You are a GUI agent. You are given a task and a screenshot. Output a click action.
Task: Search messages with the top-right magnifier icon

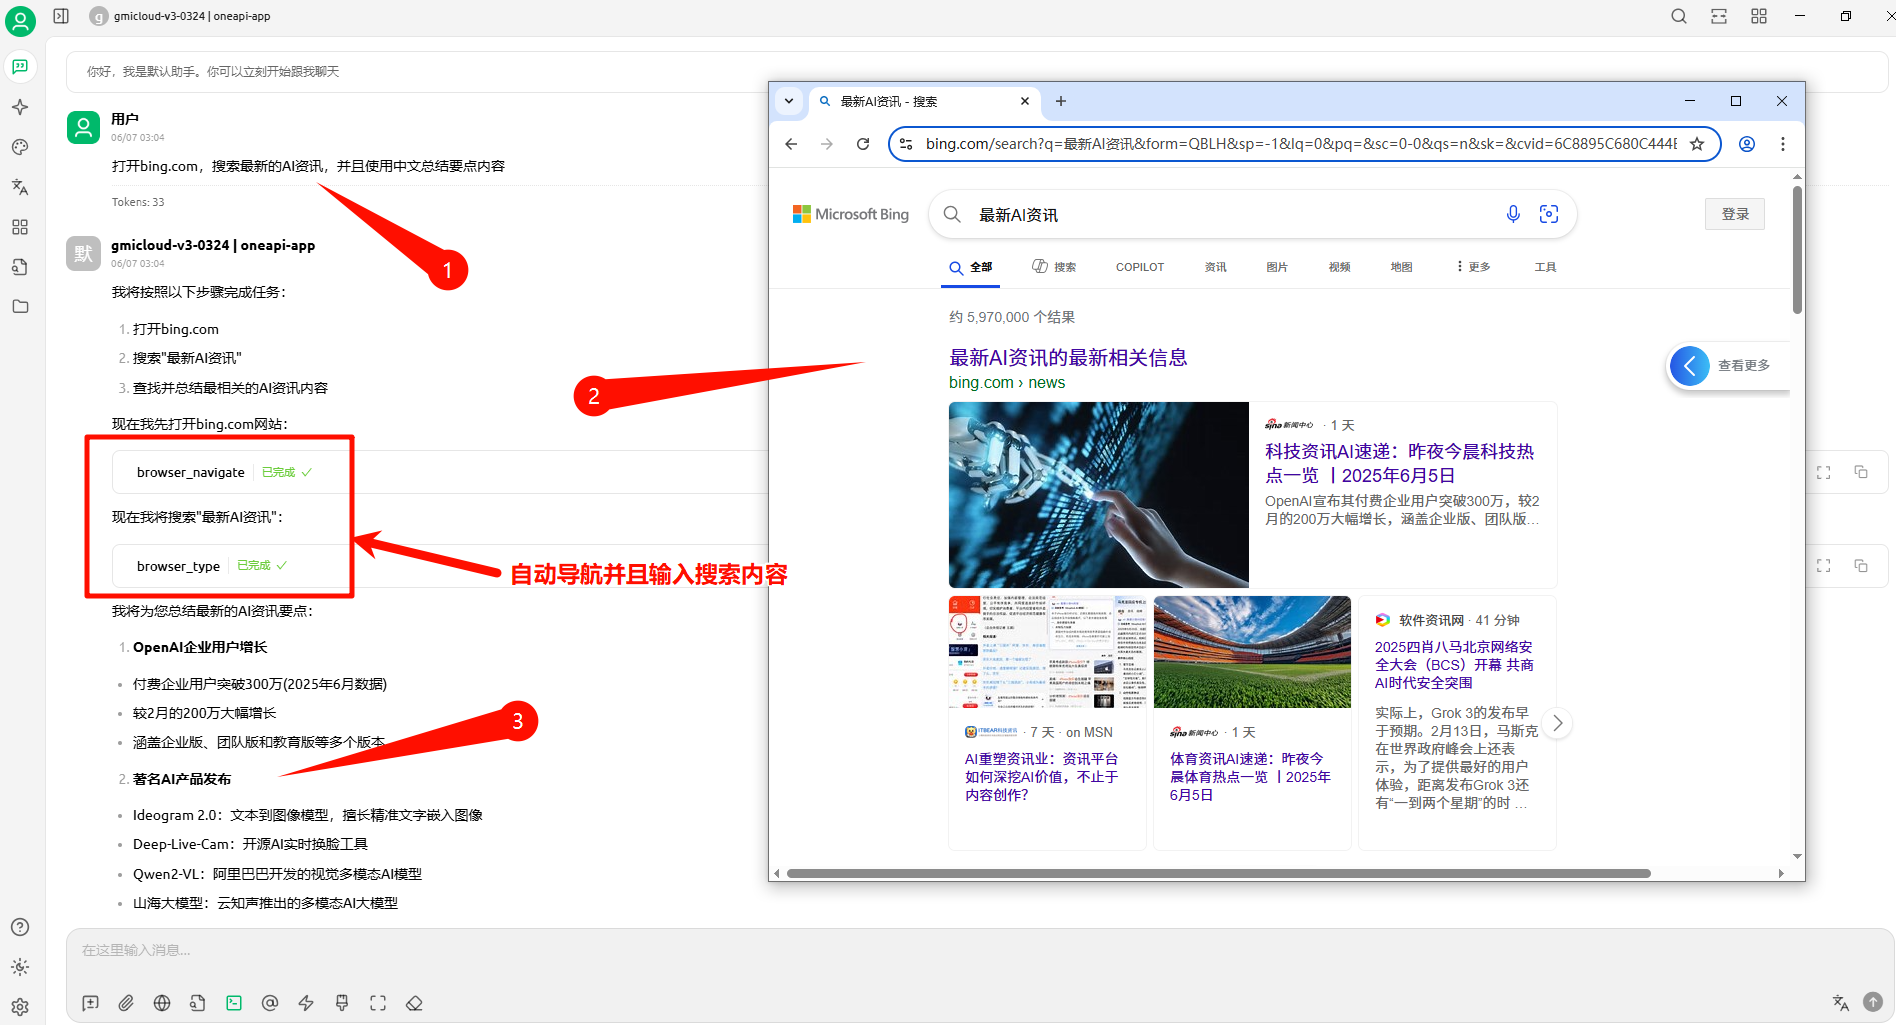[x=1679, y=16]
